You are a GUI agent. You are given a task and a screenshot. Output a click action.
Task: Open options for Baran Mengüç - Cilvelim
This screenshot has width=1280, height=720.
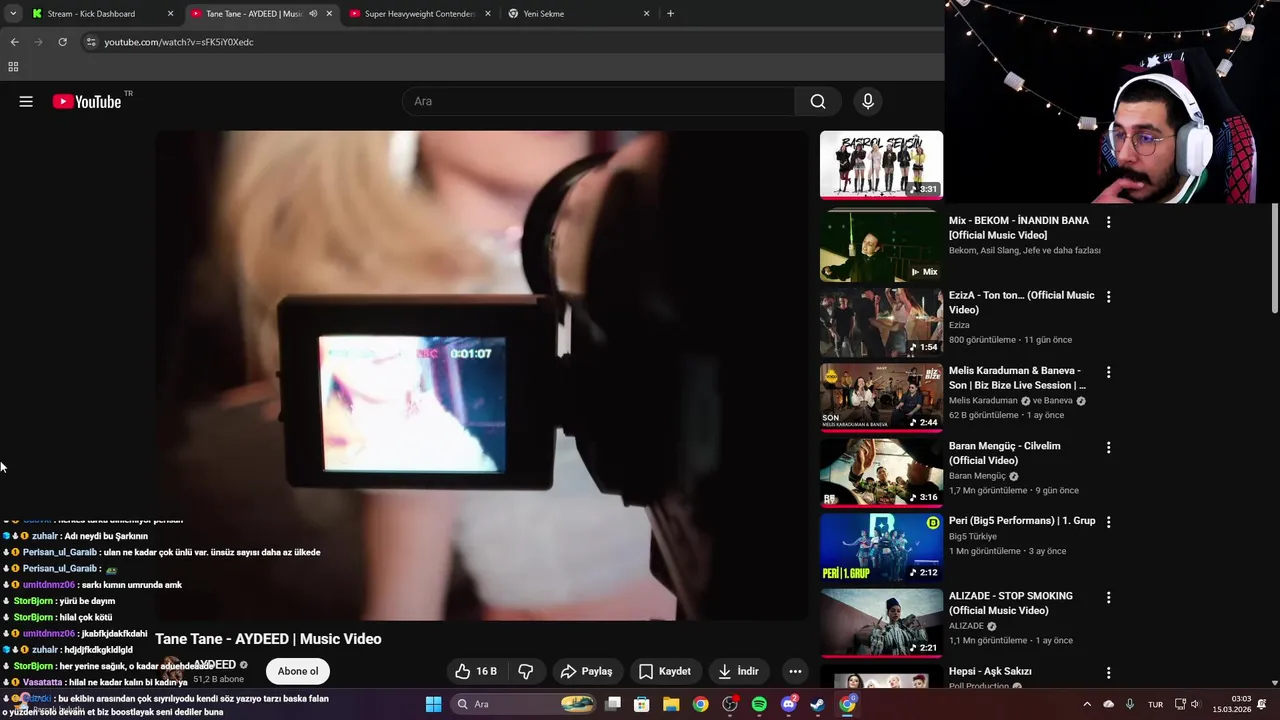coord(1108,447)
